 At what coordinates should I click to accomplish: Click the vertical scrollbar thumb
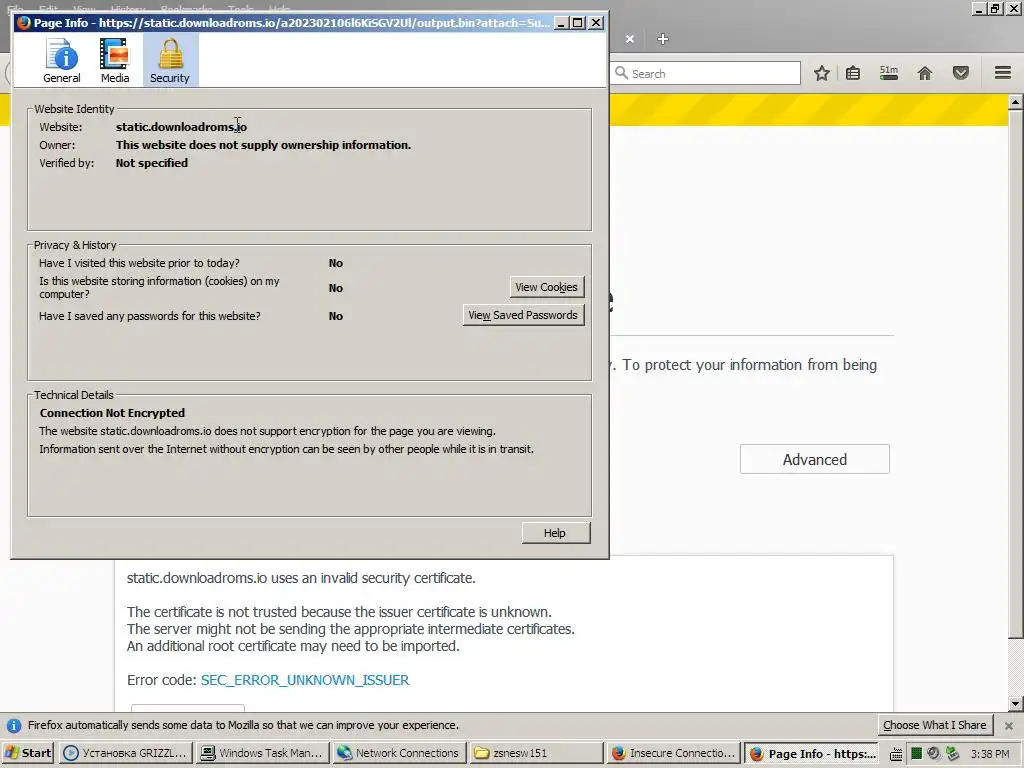(1015, 374)
